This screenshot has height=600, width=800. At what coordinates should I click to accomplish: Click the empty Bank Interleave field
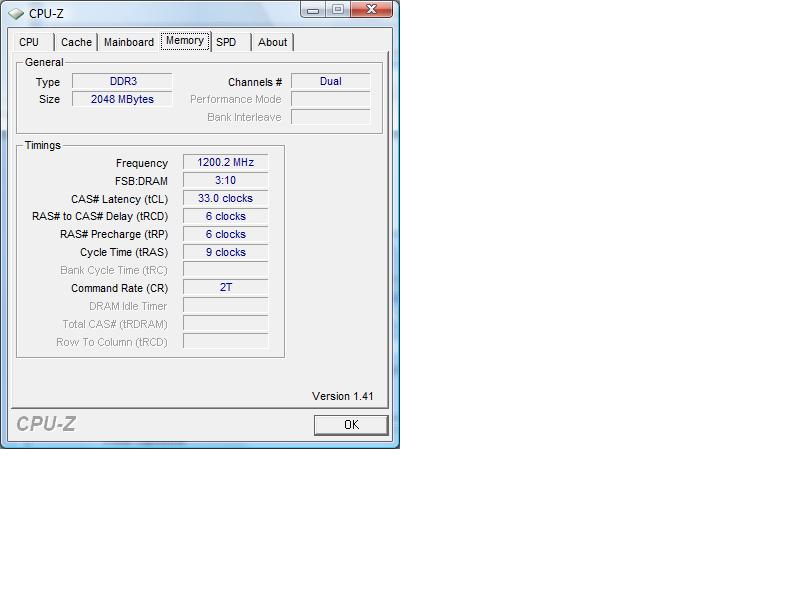(331, 117)
